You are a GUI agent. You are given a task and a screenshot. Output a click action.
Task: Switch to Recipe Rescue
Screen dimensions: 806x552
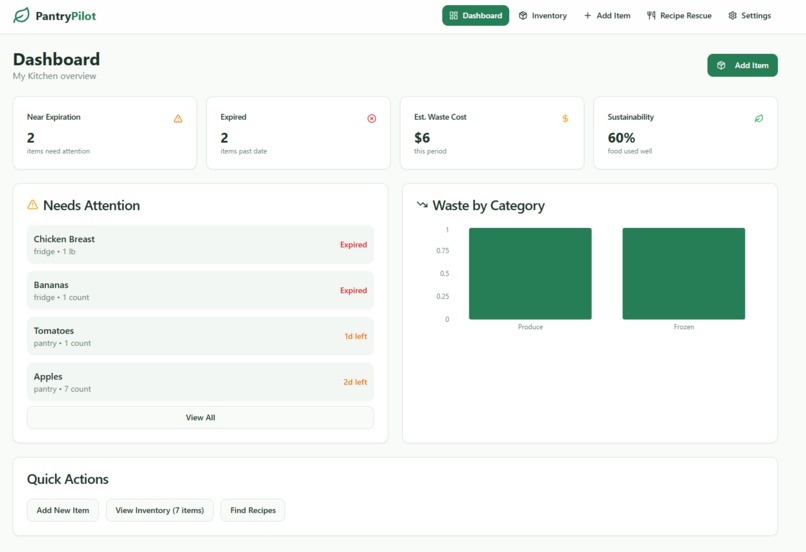coord(679,15)
